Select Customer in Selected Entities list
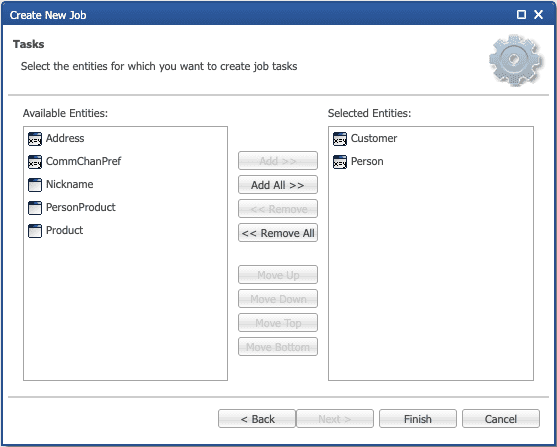Viewport: 557px width, 447px height. (374, 138)
